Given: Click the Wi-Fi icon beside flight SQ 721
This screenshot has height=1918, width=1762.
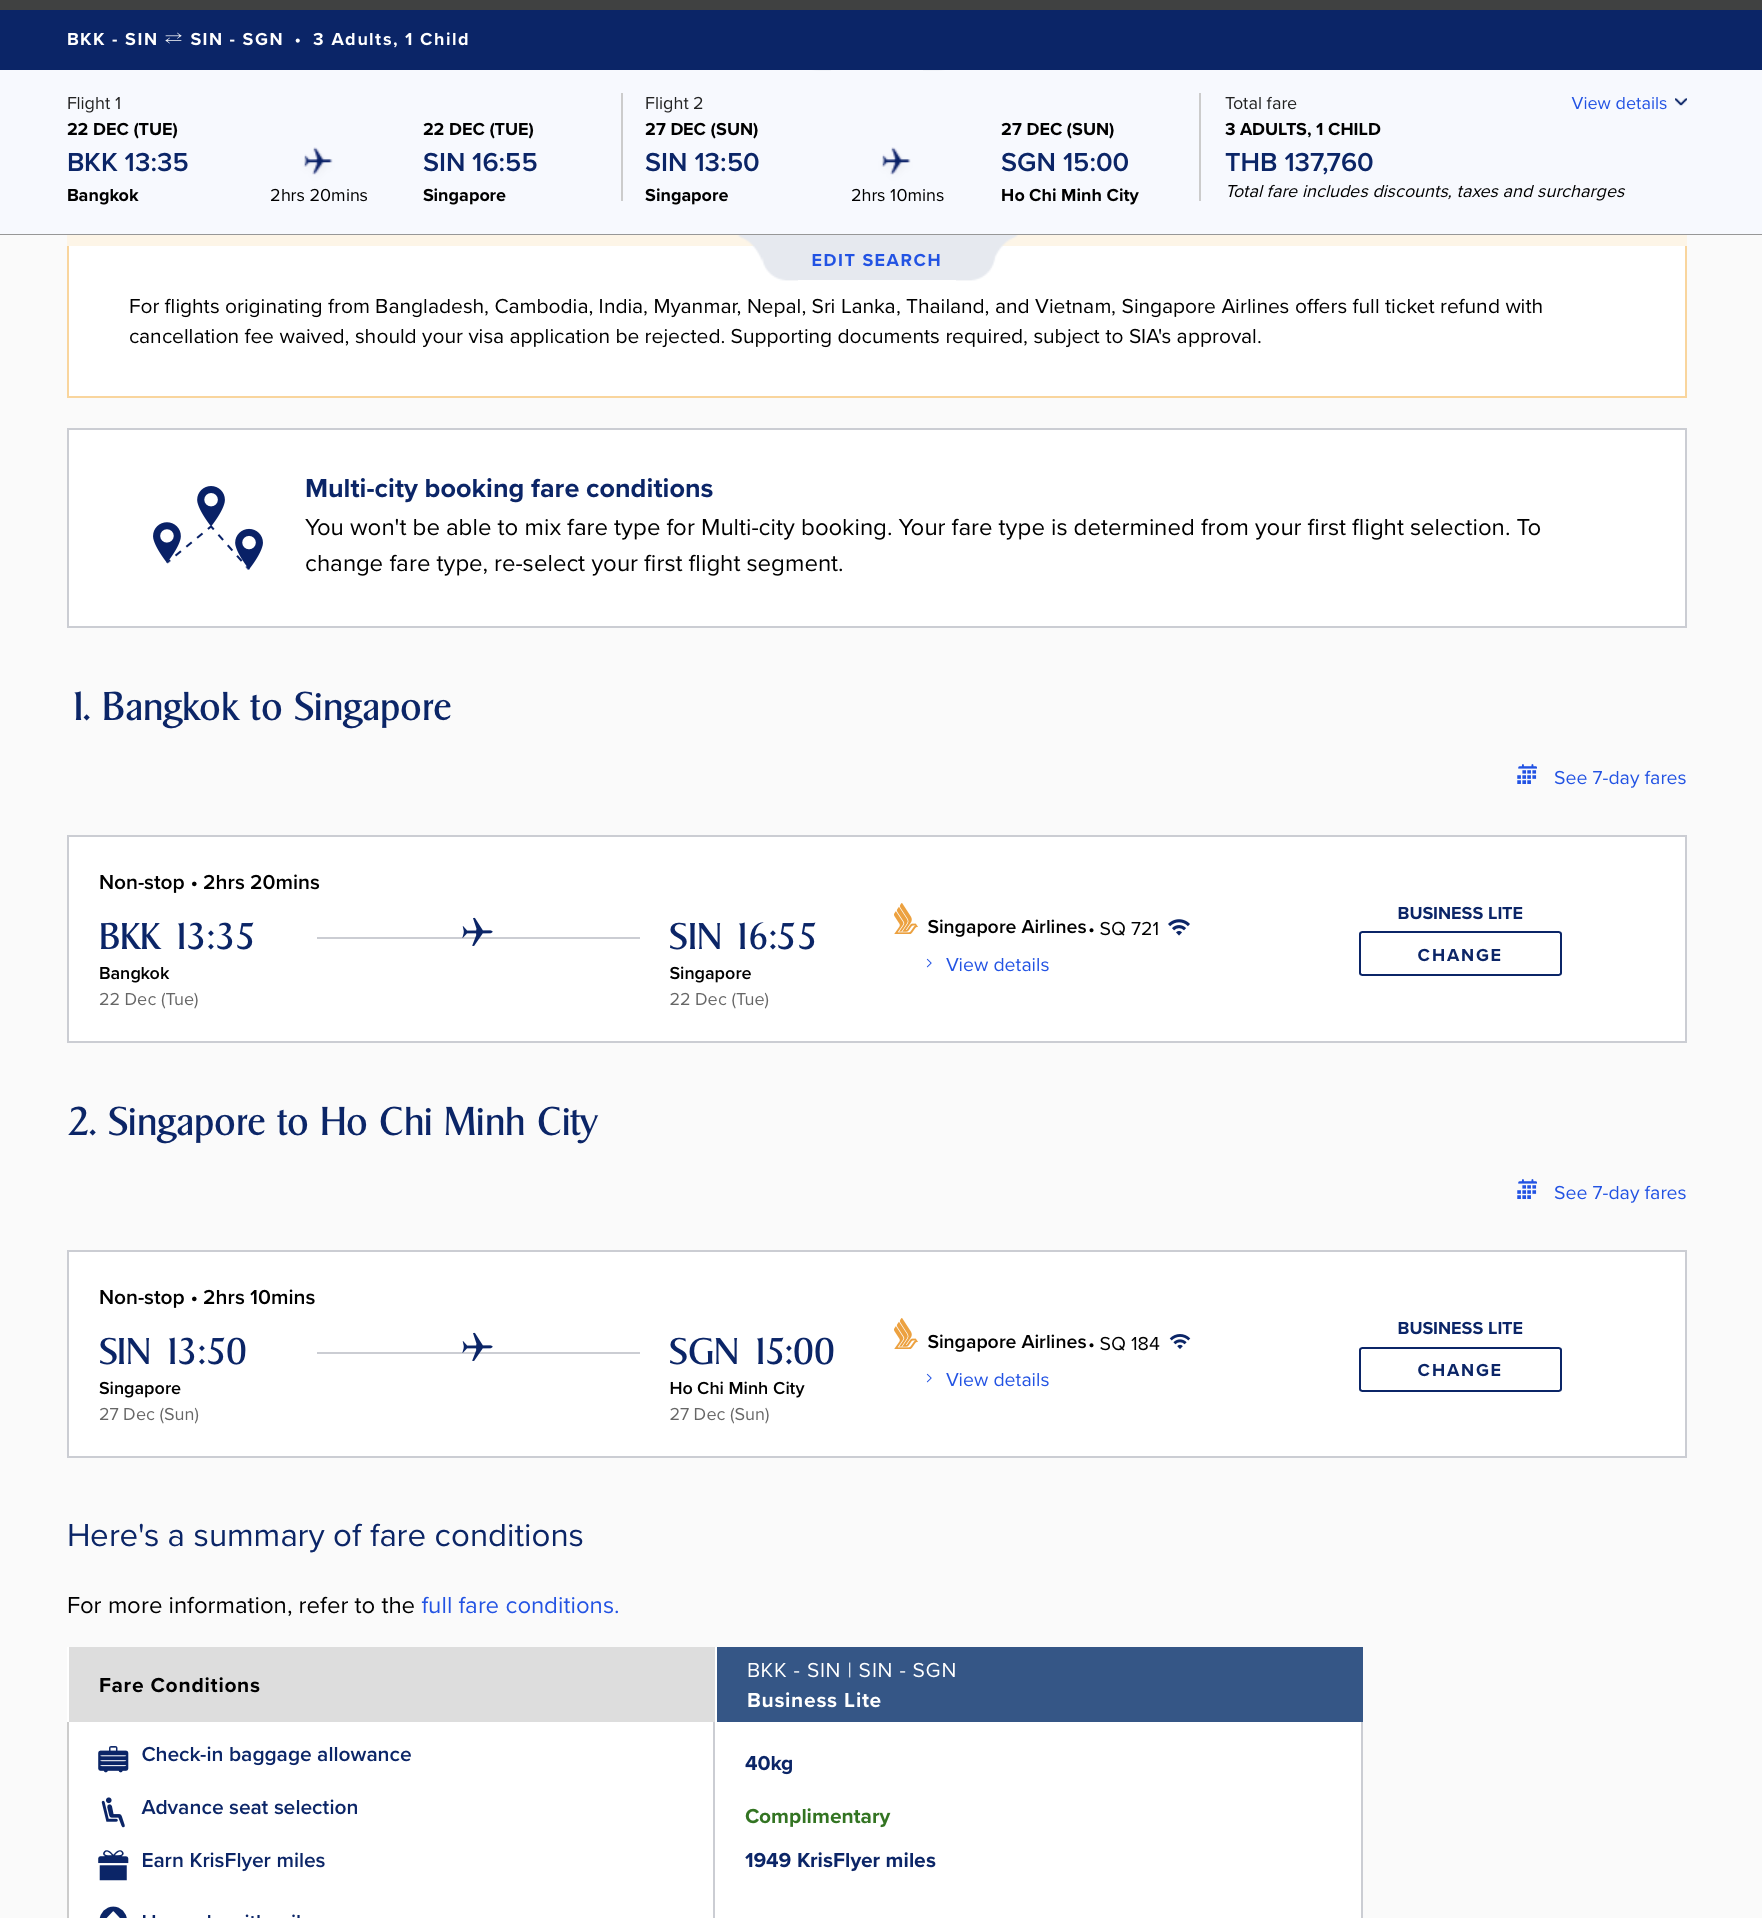Looking at the screenshot, I should tap(1180, 927).
